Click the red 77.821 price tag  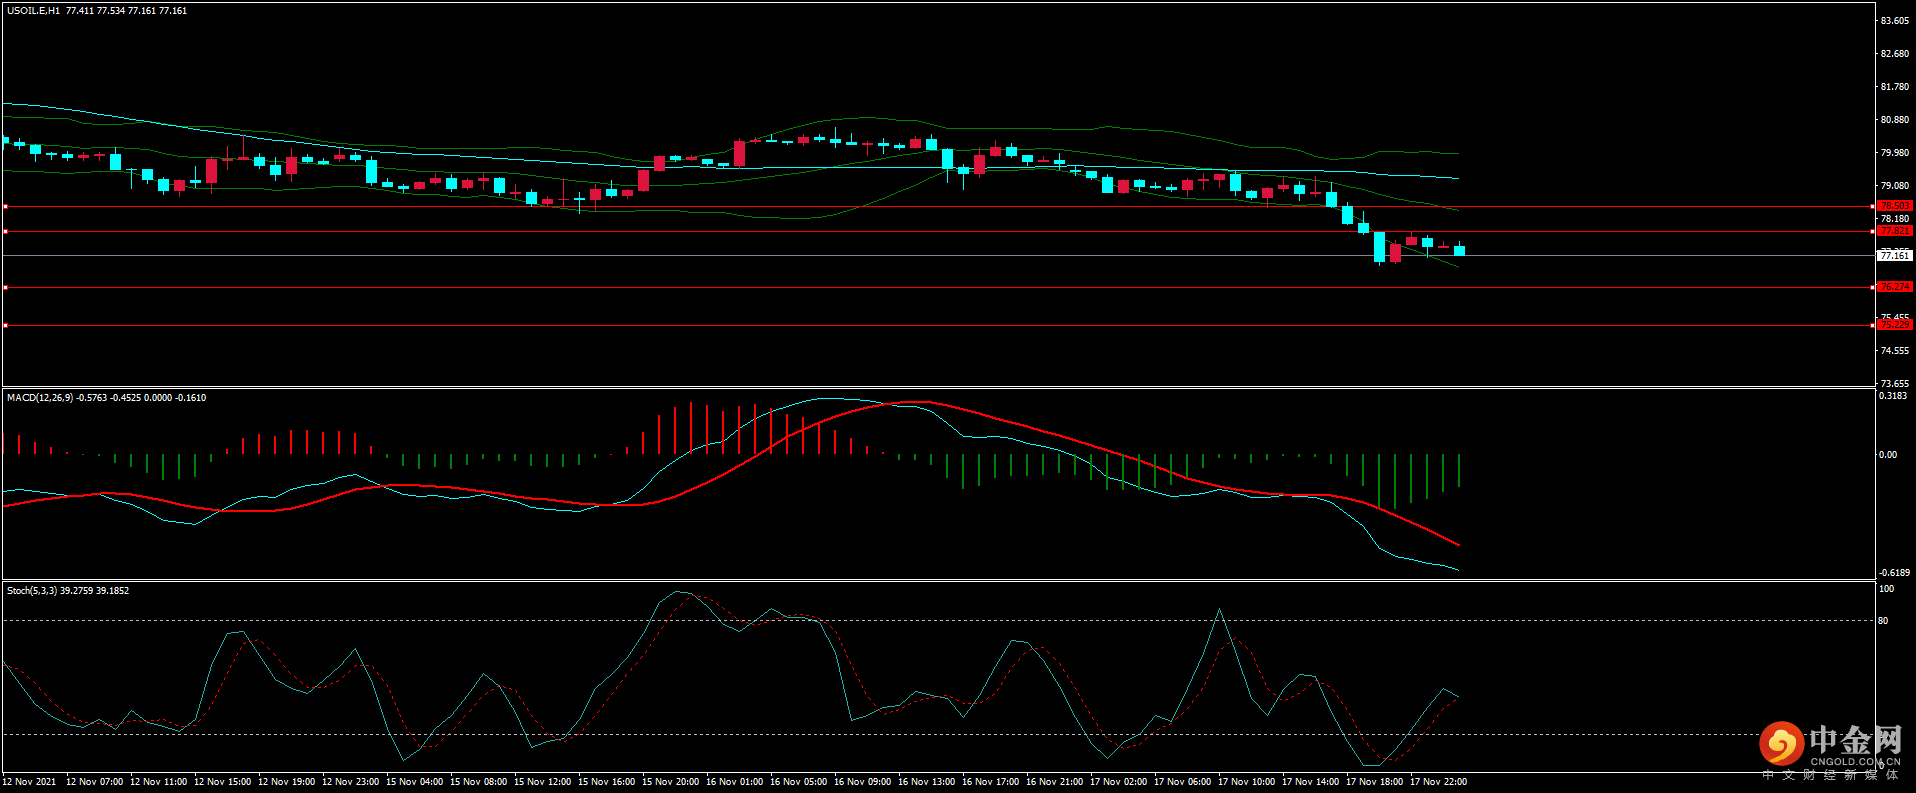[1894, 231]
